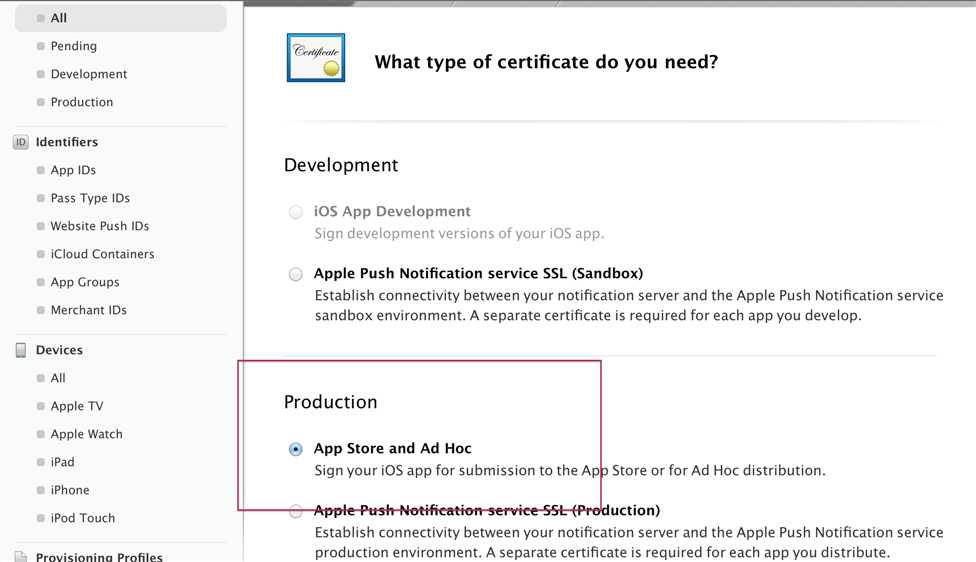The image size is (976, 562).
Task: Click Apple Push Notification service SSL (Sandbox) label
Action: coord(478,273)
